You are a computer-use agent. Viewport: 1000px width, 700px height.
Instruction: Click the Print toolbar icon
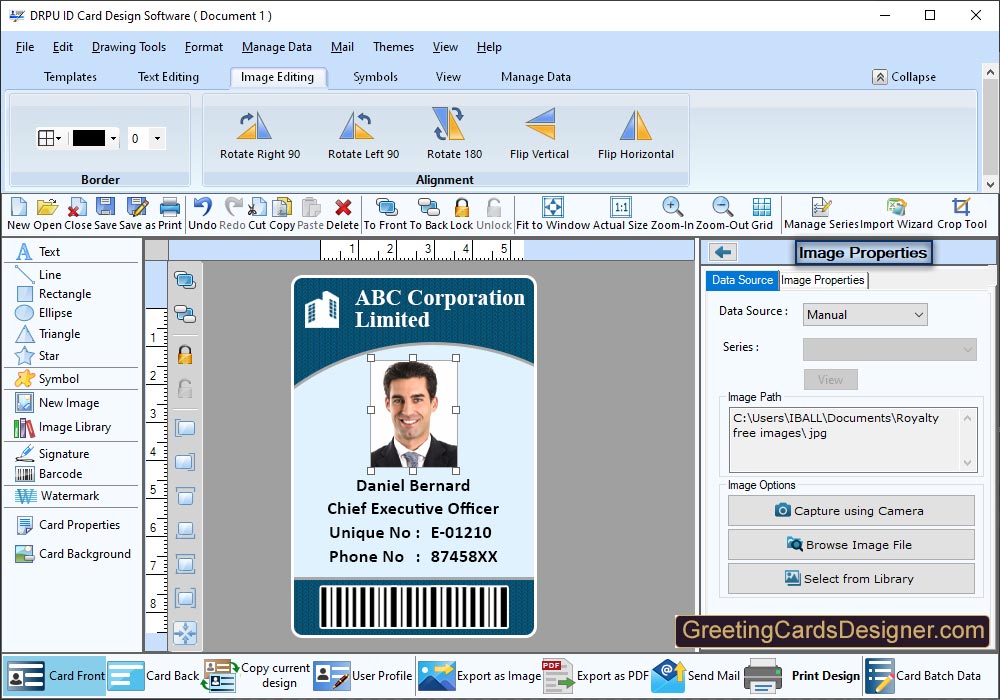[170, 207]
